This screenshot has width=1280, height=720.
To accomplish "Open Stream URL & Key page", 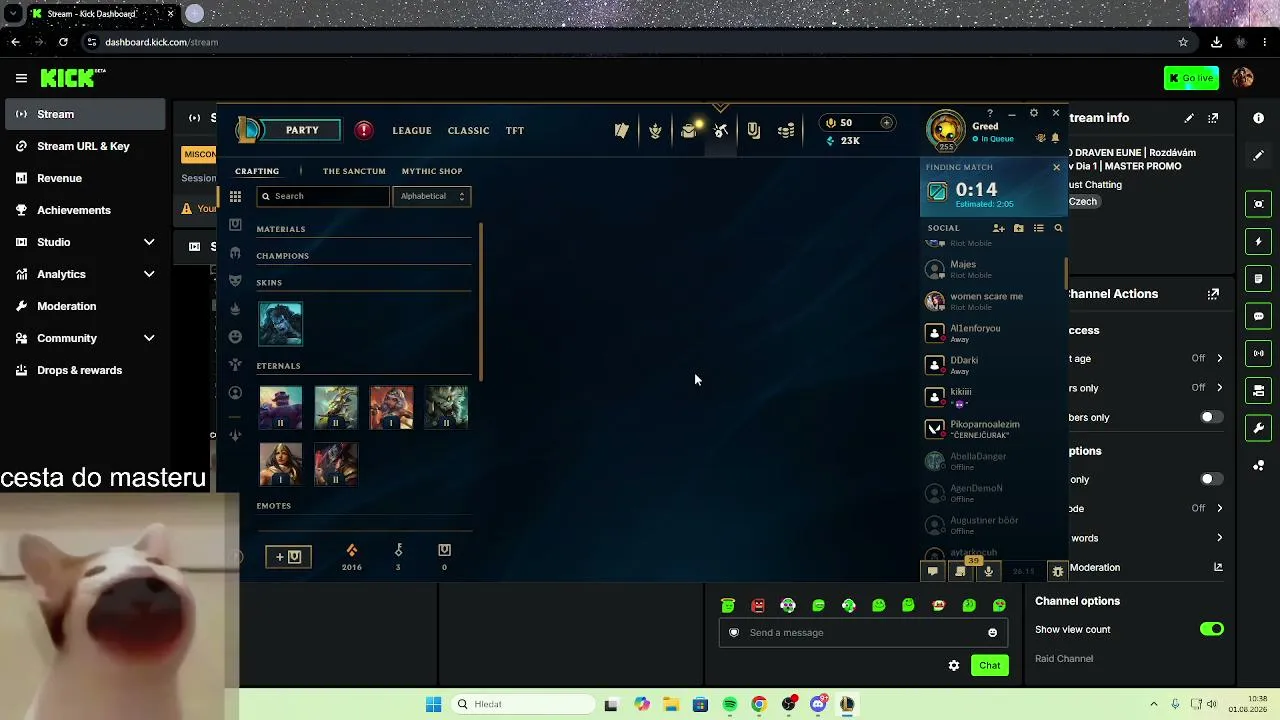I will (82, 146).
